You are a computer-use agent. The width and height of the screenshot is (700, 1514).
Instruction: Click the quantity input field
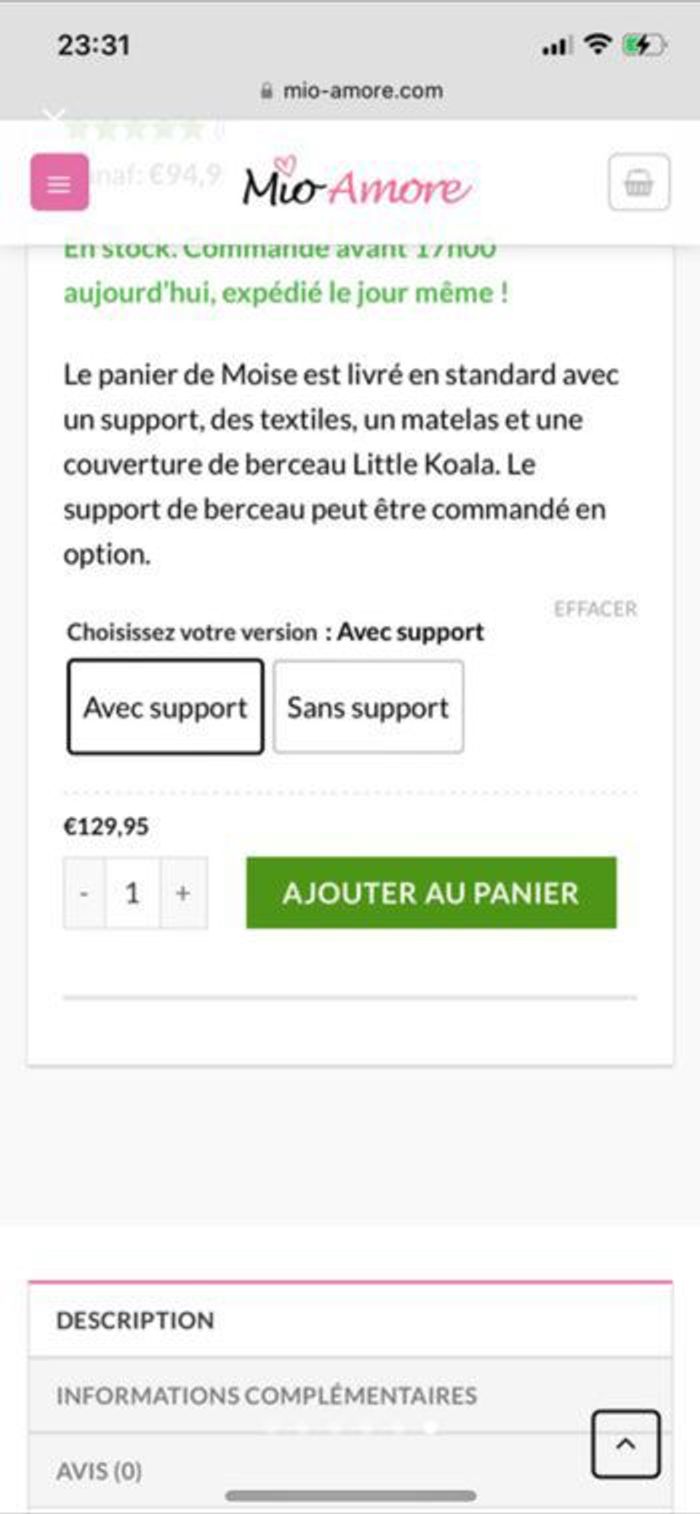[x=132, y=893]
